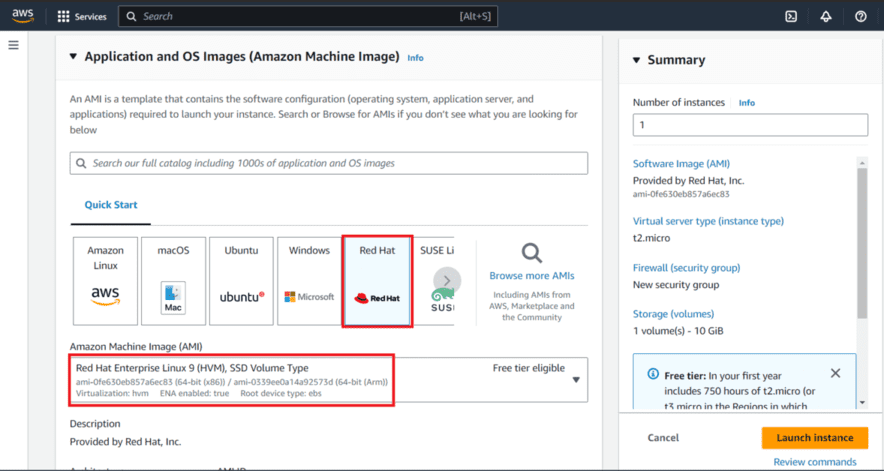This screenshot has width=884, height=471.
Task: Open the help question mark icon
Action: 861,16
